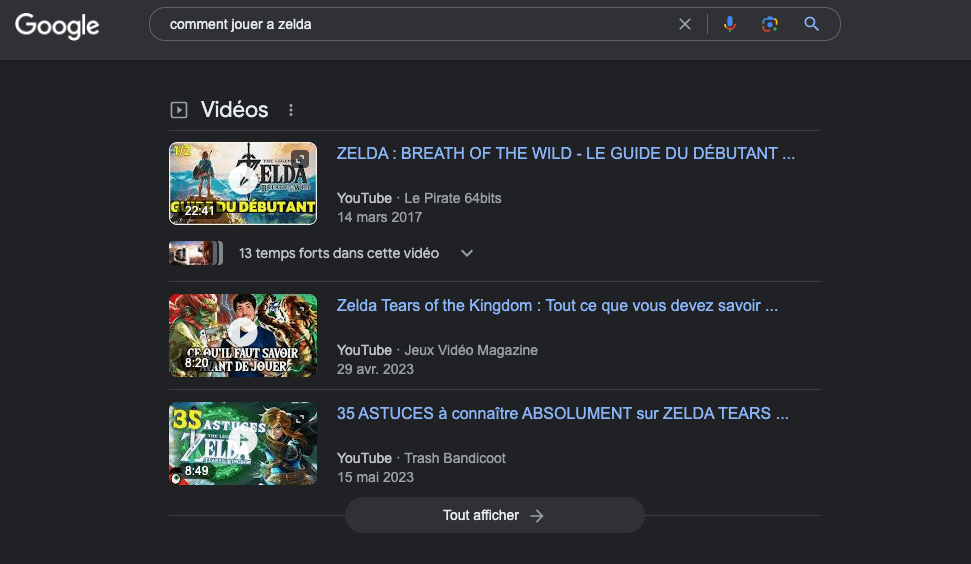This screenshot has height=564, width=971.
Task: Click the 'Jeux Vidéo Magazine' channel text
Action: (x=471, y=350)
